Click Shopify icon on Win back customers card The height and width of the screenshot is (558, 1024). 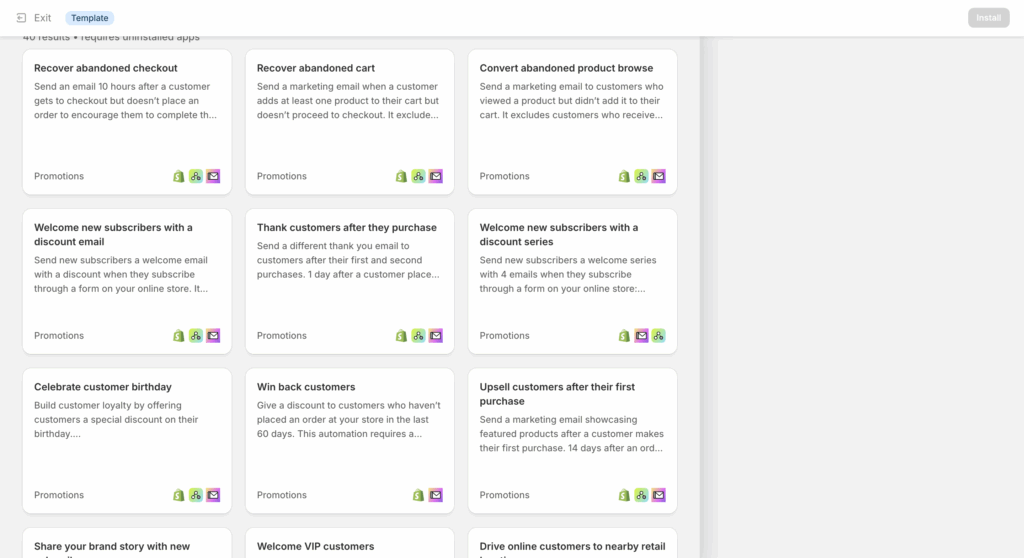point(418,495)
